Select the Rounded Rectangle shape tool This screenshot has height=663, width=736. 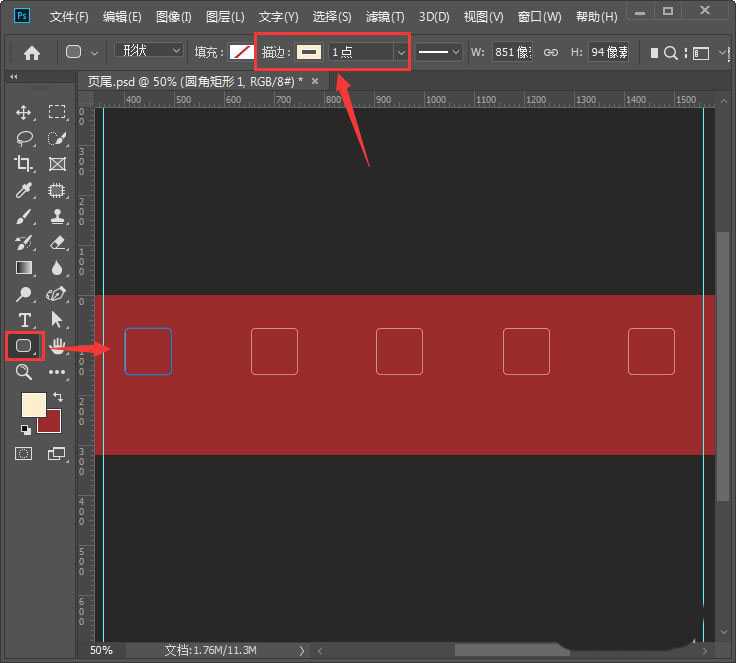(24, 346)
